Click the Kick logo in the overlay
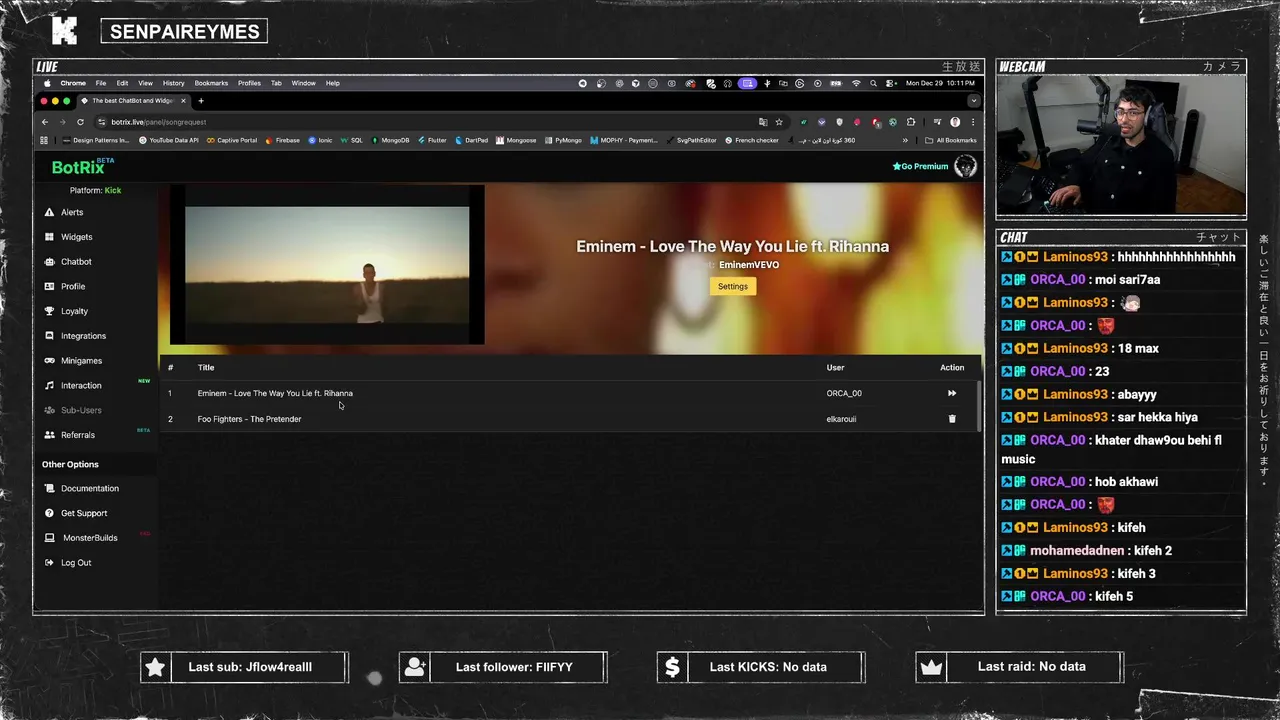 tap(64, 31)
